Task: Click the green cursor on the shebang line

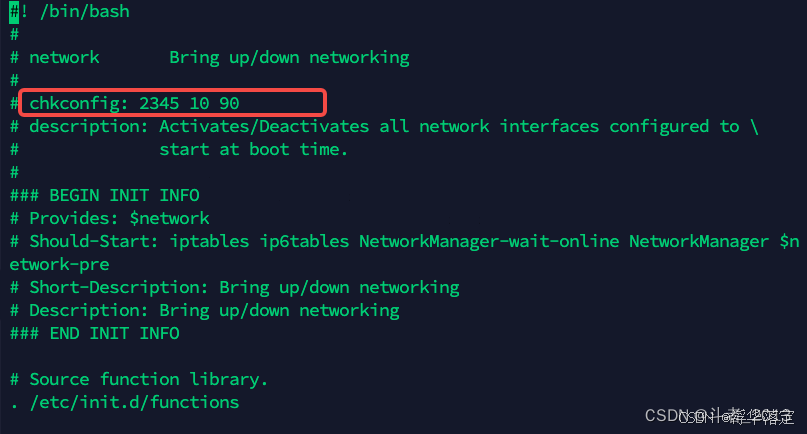Action: [x=14, y=12]
